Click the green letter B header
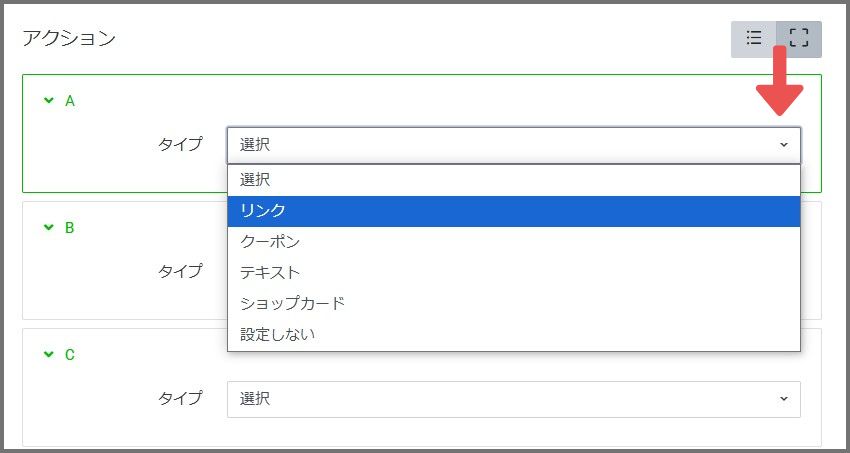Screen dimensions: 850x453 (x=69, y=228)
